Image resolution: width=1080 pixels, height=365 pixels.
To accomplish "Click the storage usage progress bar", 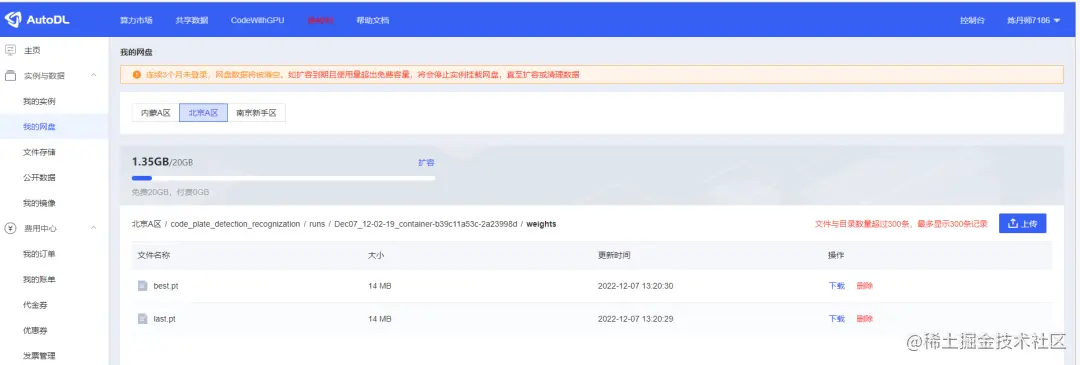I will point(283,178).
